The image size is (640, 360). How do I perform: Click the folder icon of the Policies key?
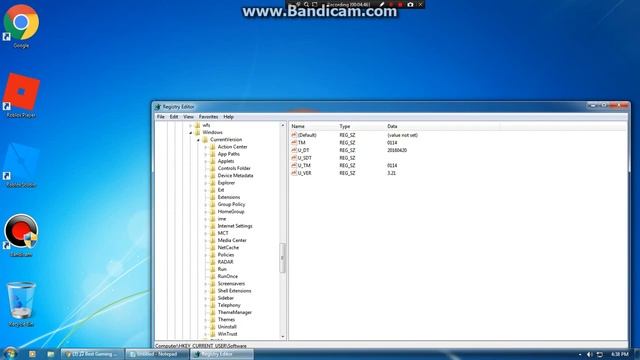[x=213, y=255]
